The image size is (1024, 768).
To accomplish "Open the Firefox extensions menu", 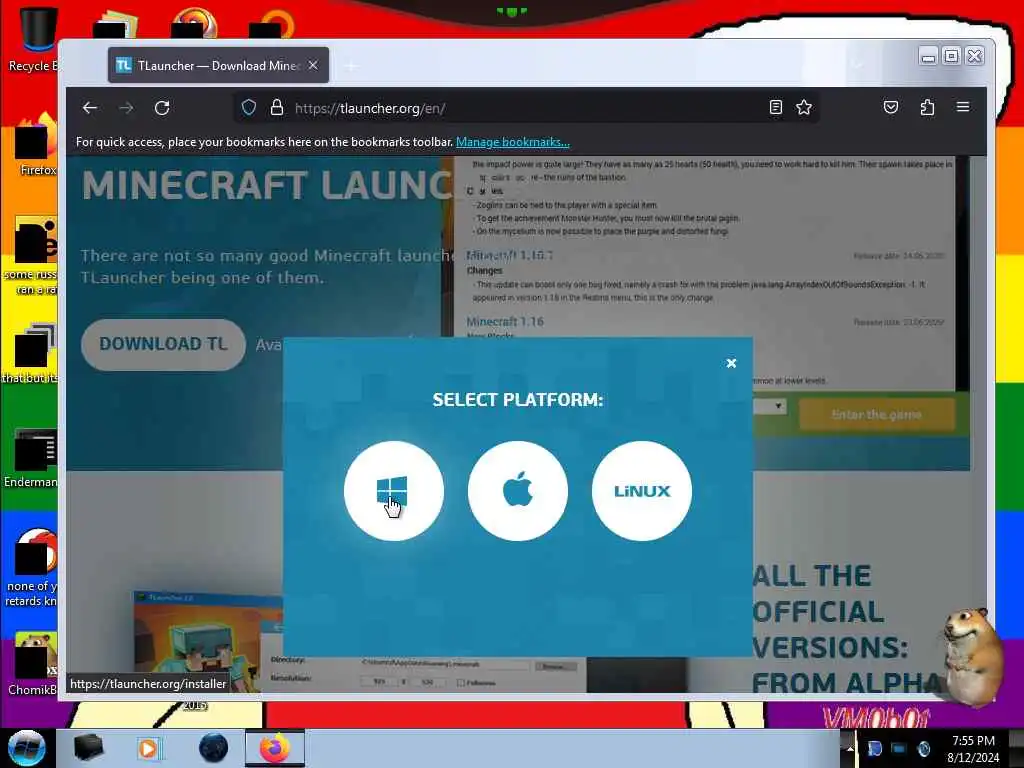I will point(927,107).
